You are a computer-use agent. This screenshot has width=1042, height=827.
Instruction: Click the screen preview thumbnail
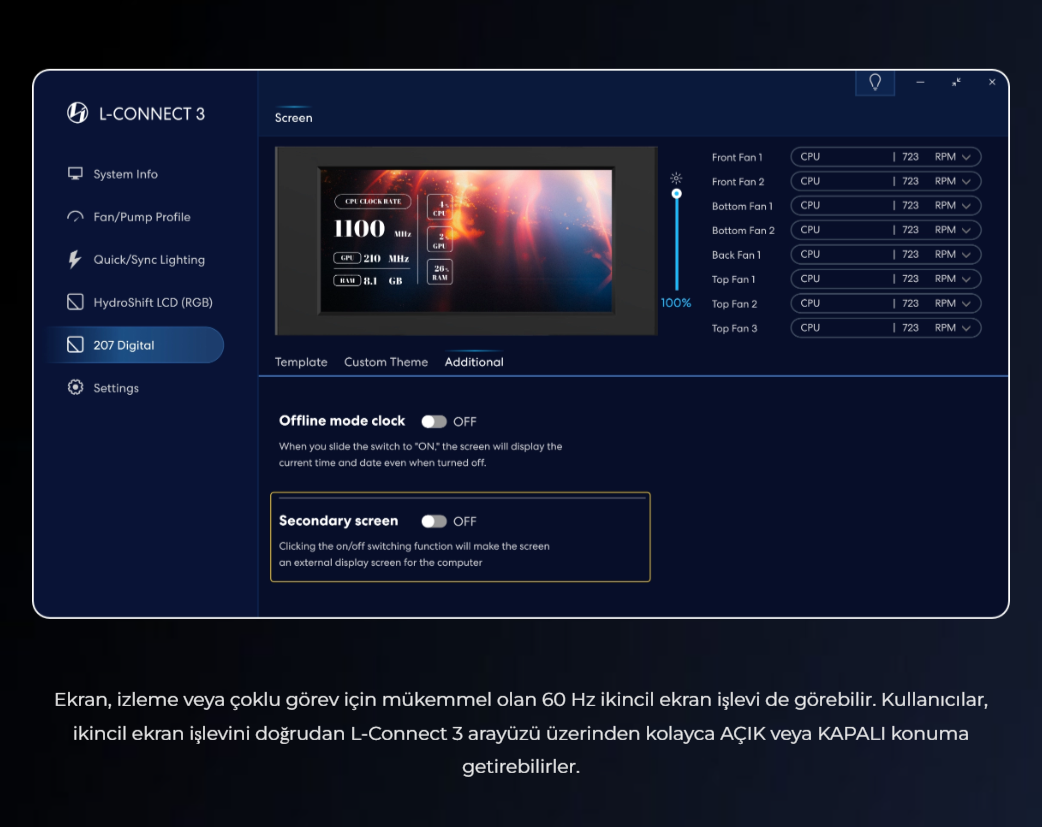click(466, 240)
